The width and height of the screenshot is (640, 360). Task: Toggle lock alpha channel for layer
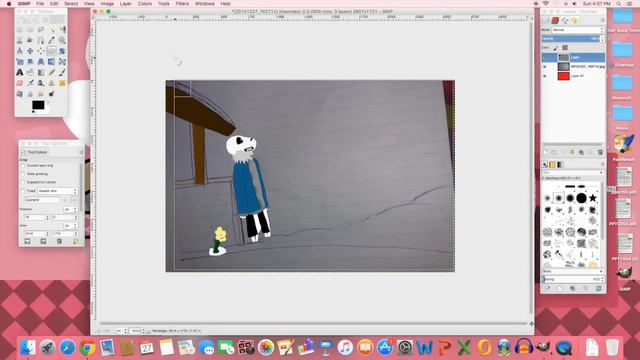565,48
